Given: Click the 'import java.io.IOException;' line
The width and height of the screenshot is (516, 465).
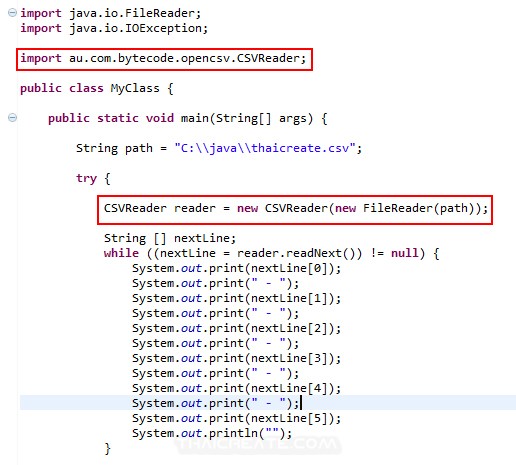Looking at the screenshot, I should 114,28.
